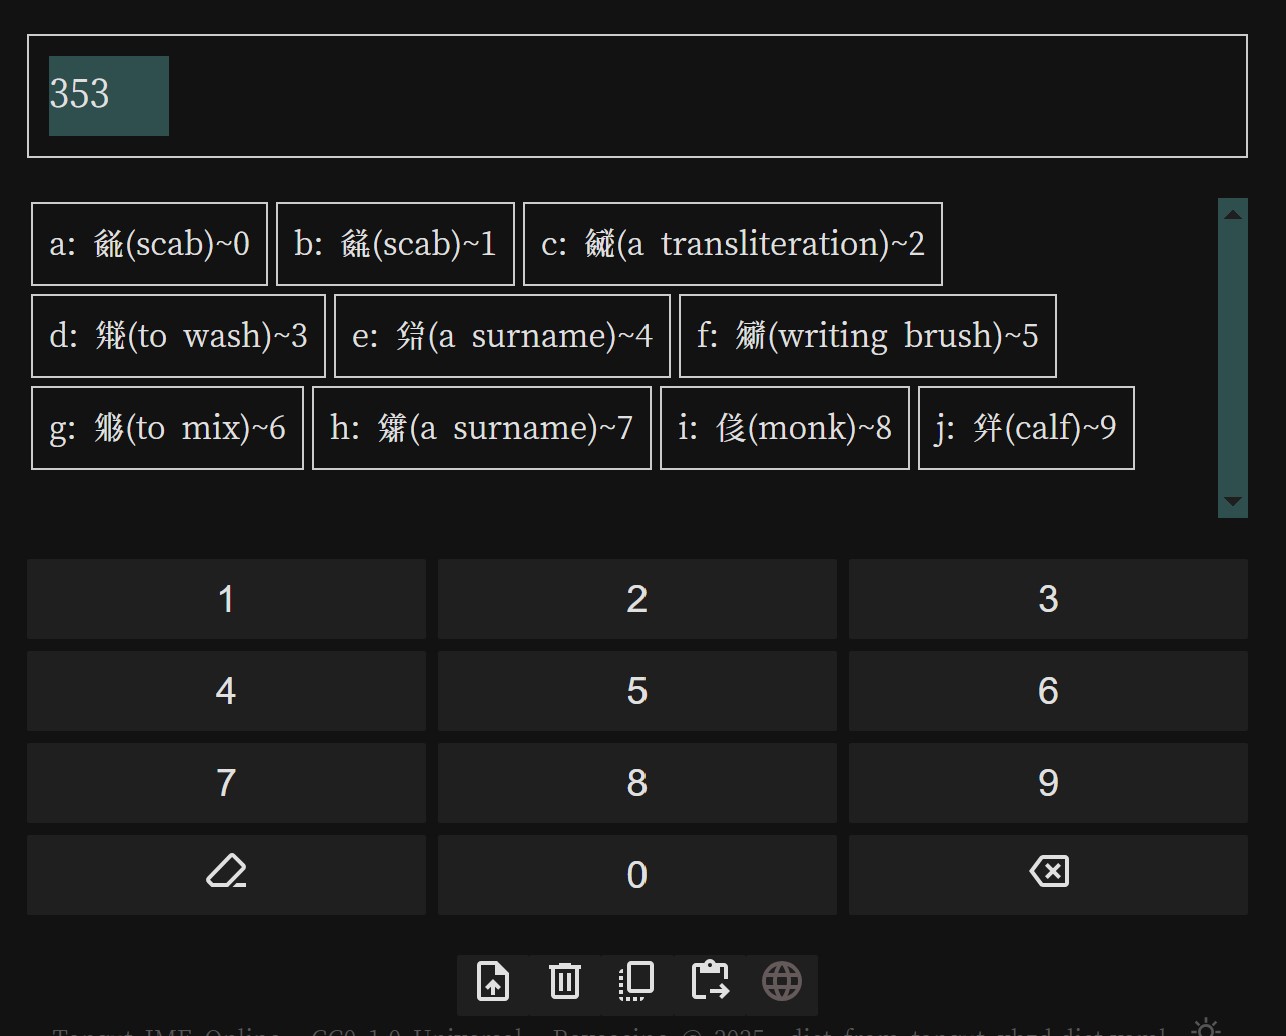Choose candidate c: a transliteration~2
The height and width of the screenshot is (1036, 1286).
click(x=732, y=244)
